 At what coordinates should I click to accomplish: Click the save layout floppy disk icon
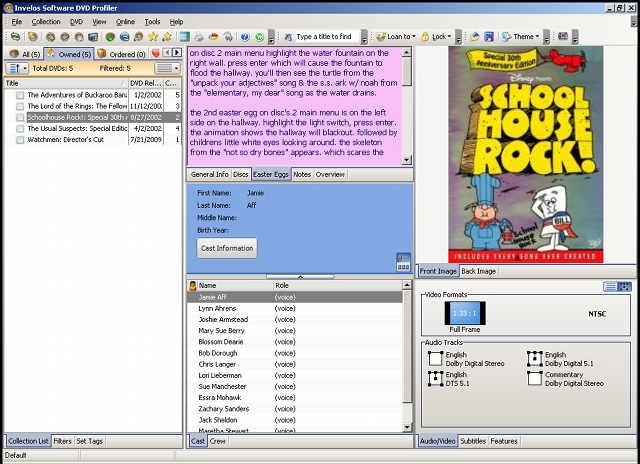(489, 37)
